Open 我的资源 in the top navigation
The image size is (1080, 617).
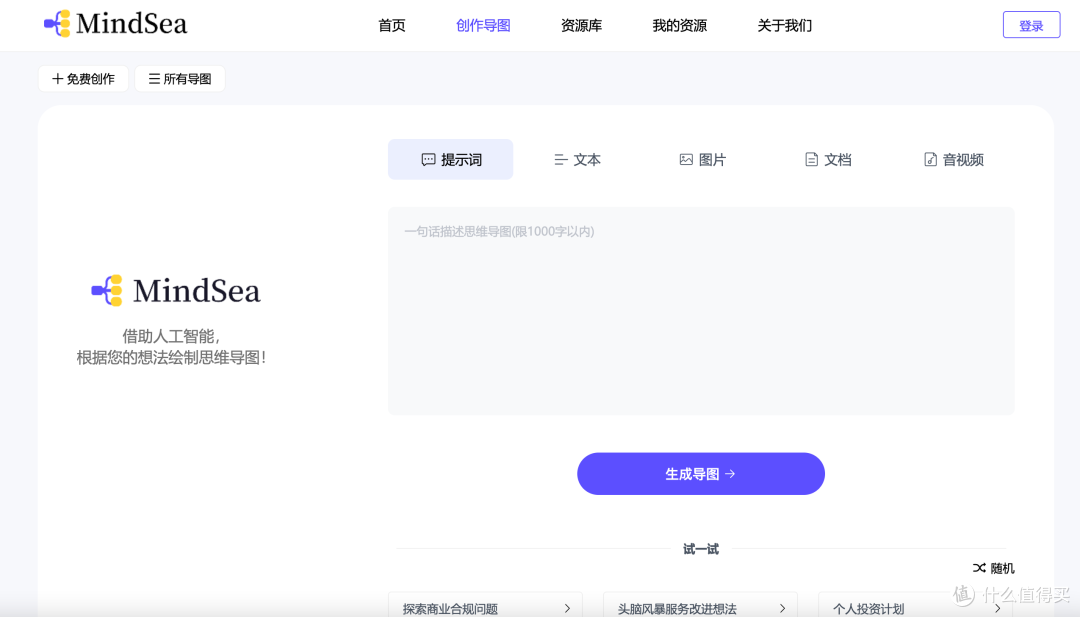[679, 25]
